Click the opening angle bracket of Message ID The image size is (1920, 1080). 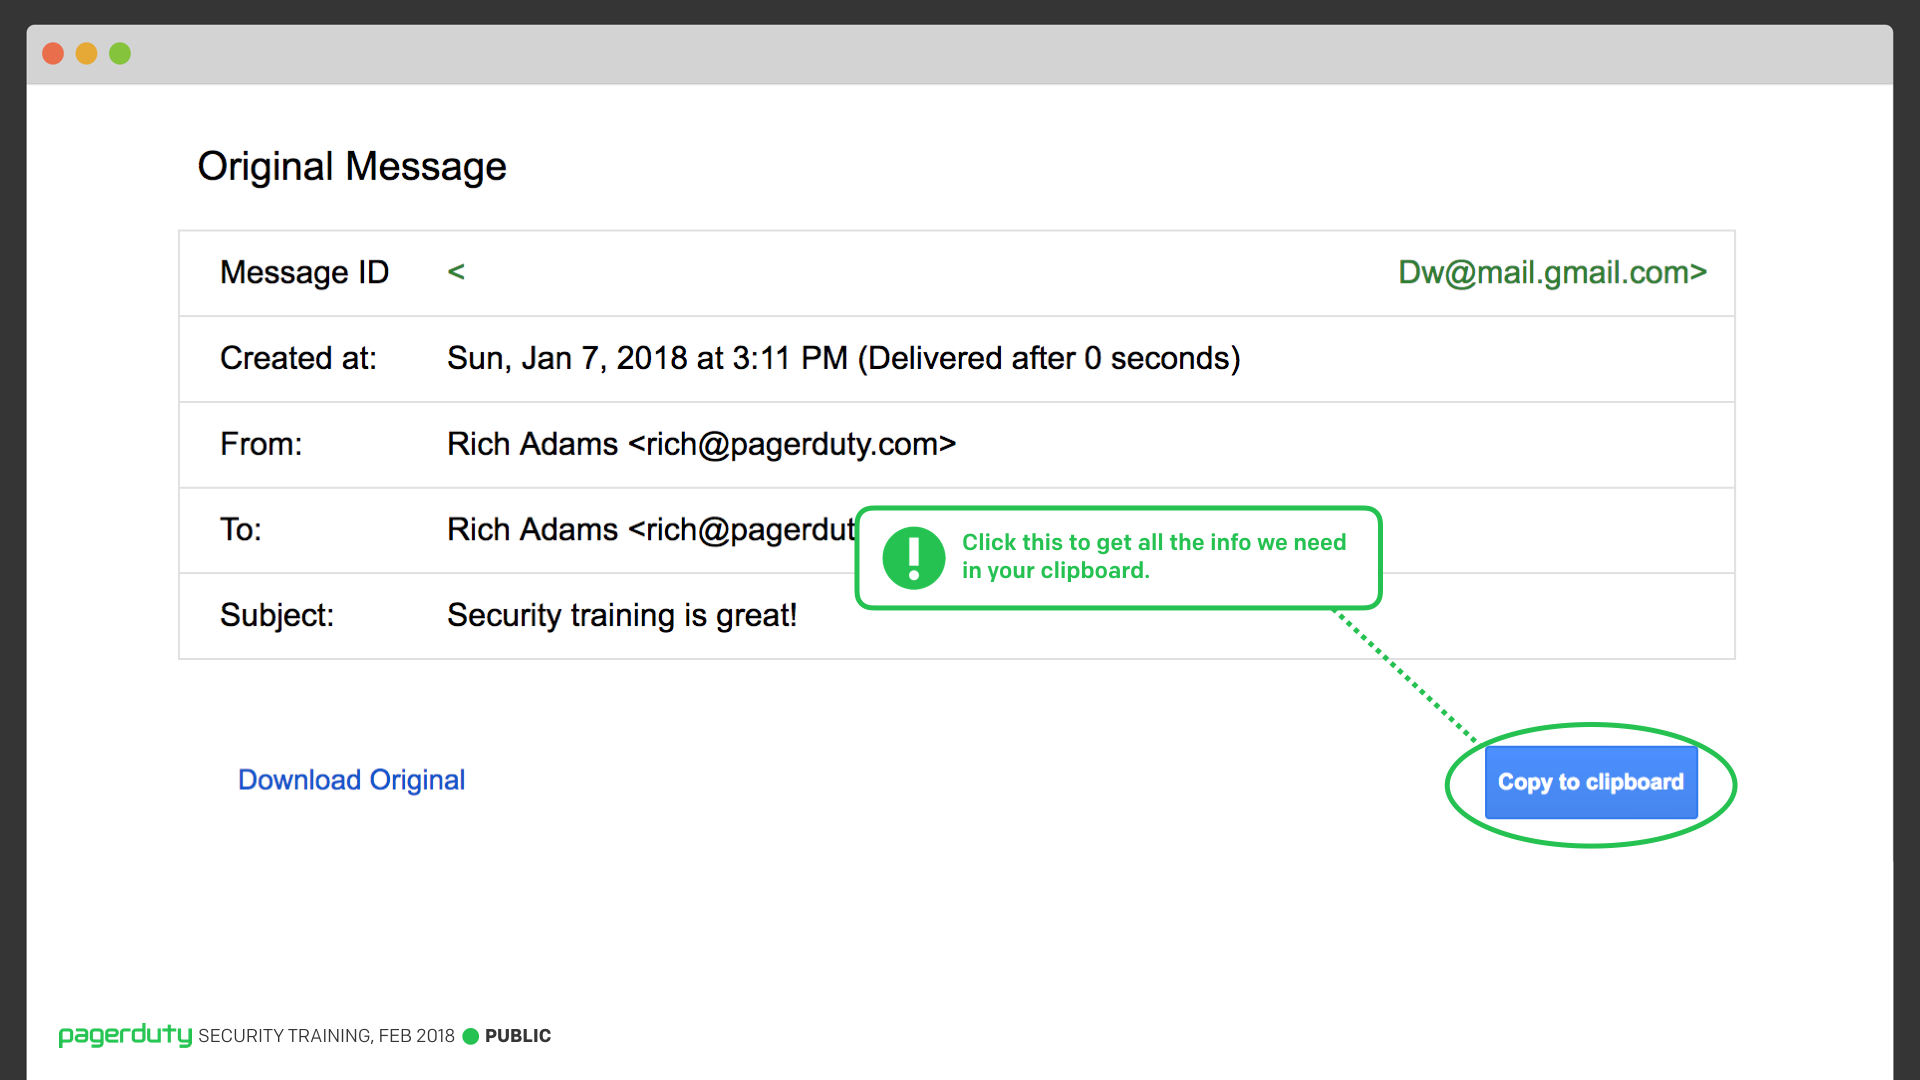coord(456,272)
